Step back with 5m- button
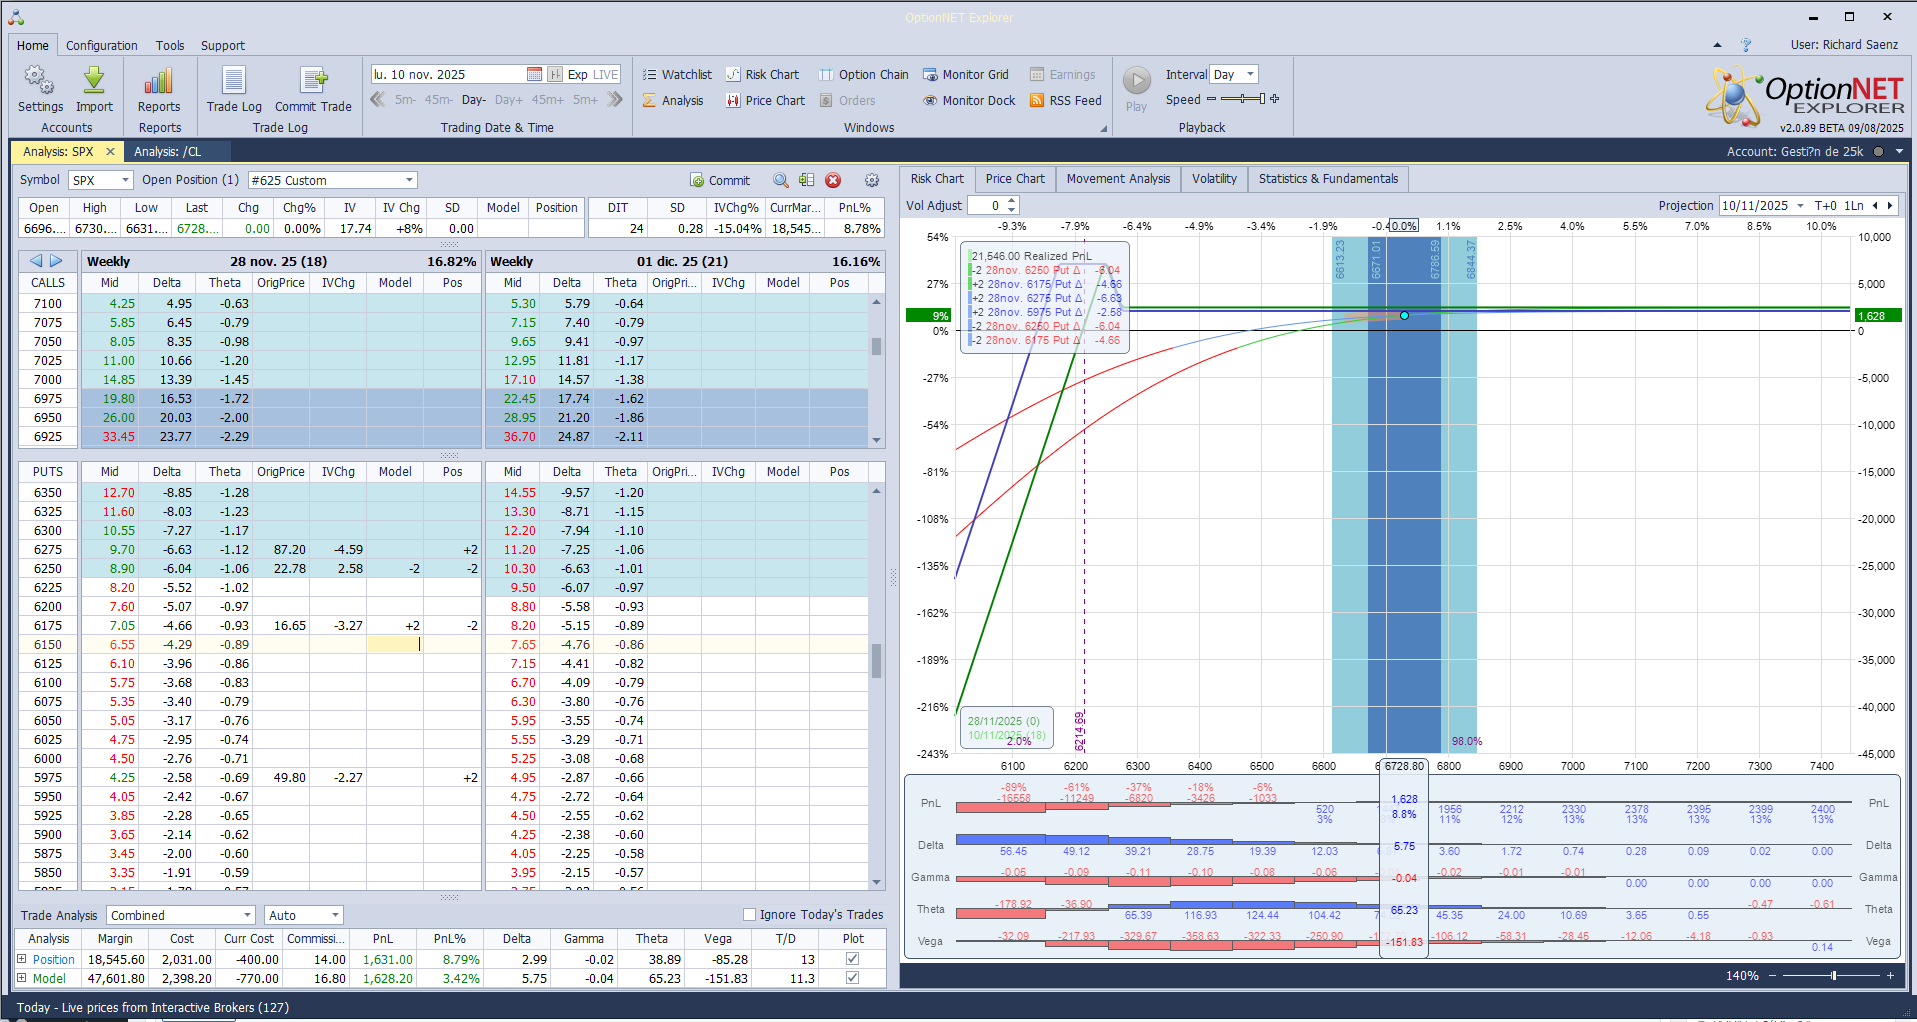1917x1022 pixels. click(x=405, y=100)
